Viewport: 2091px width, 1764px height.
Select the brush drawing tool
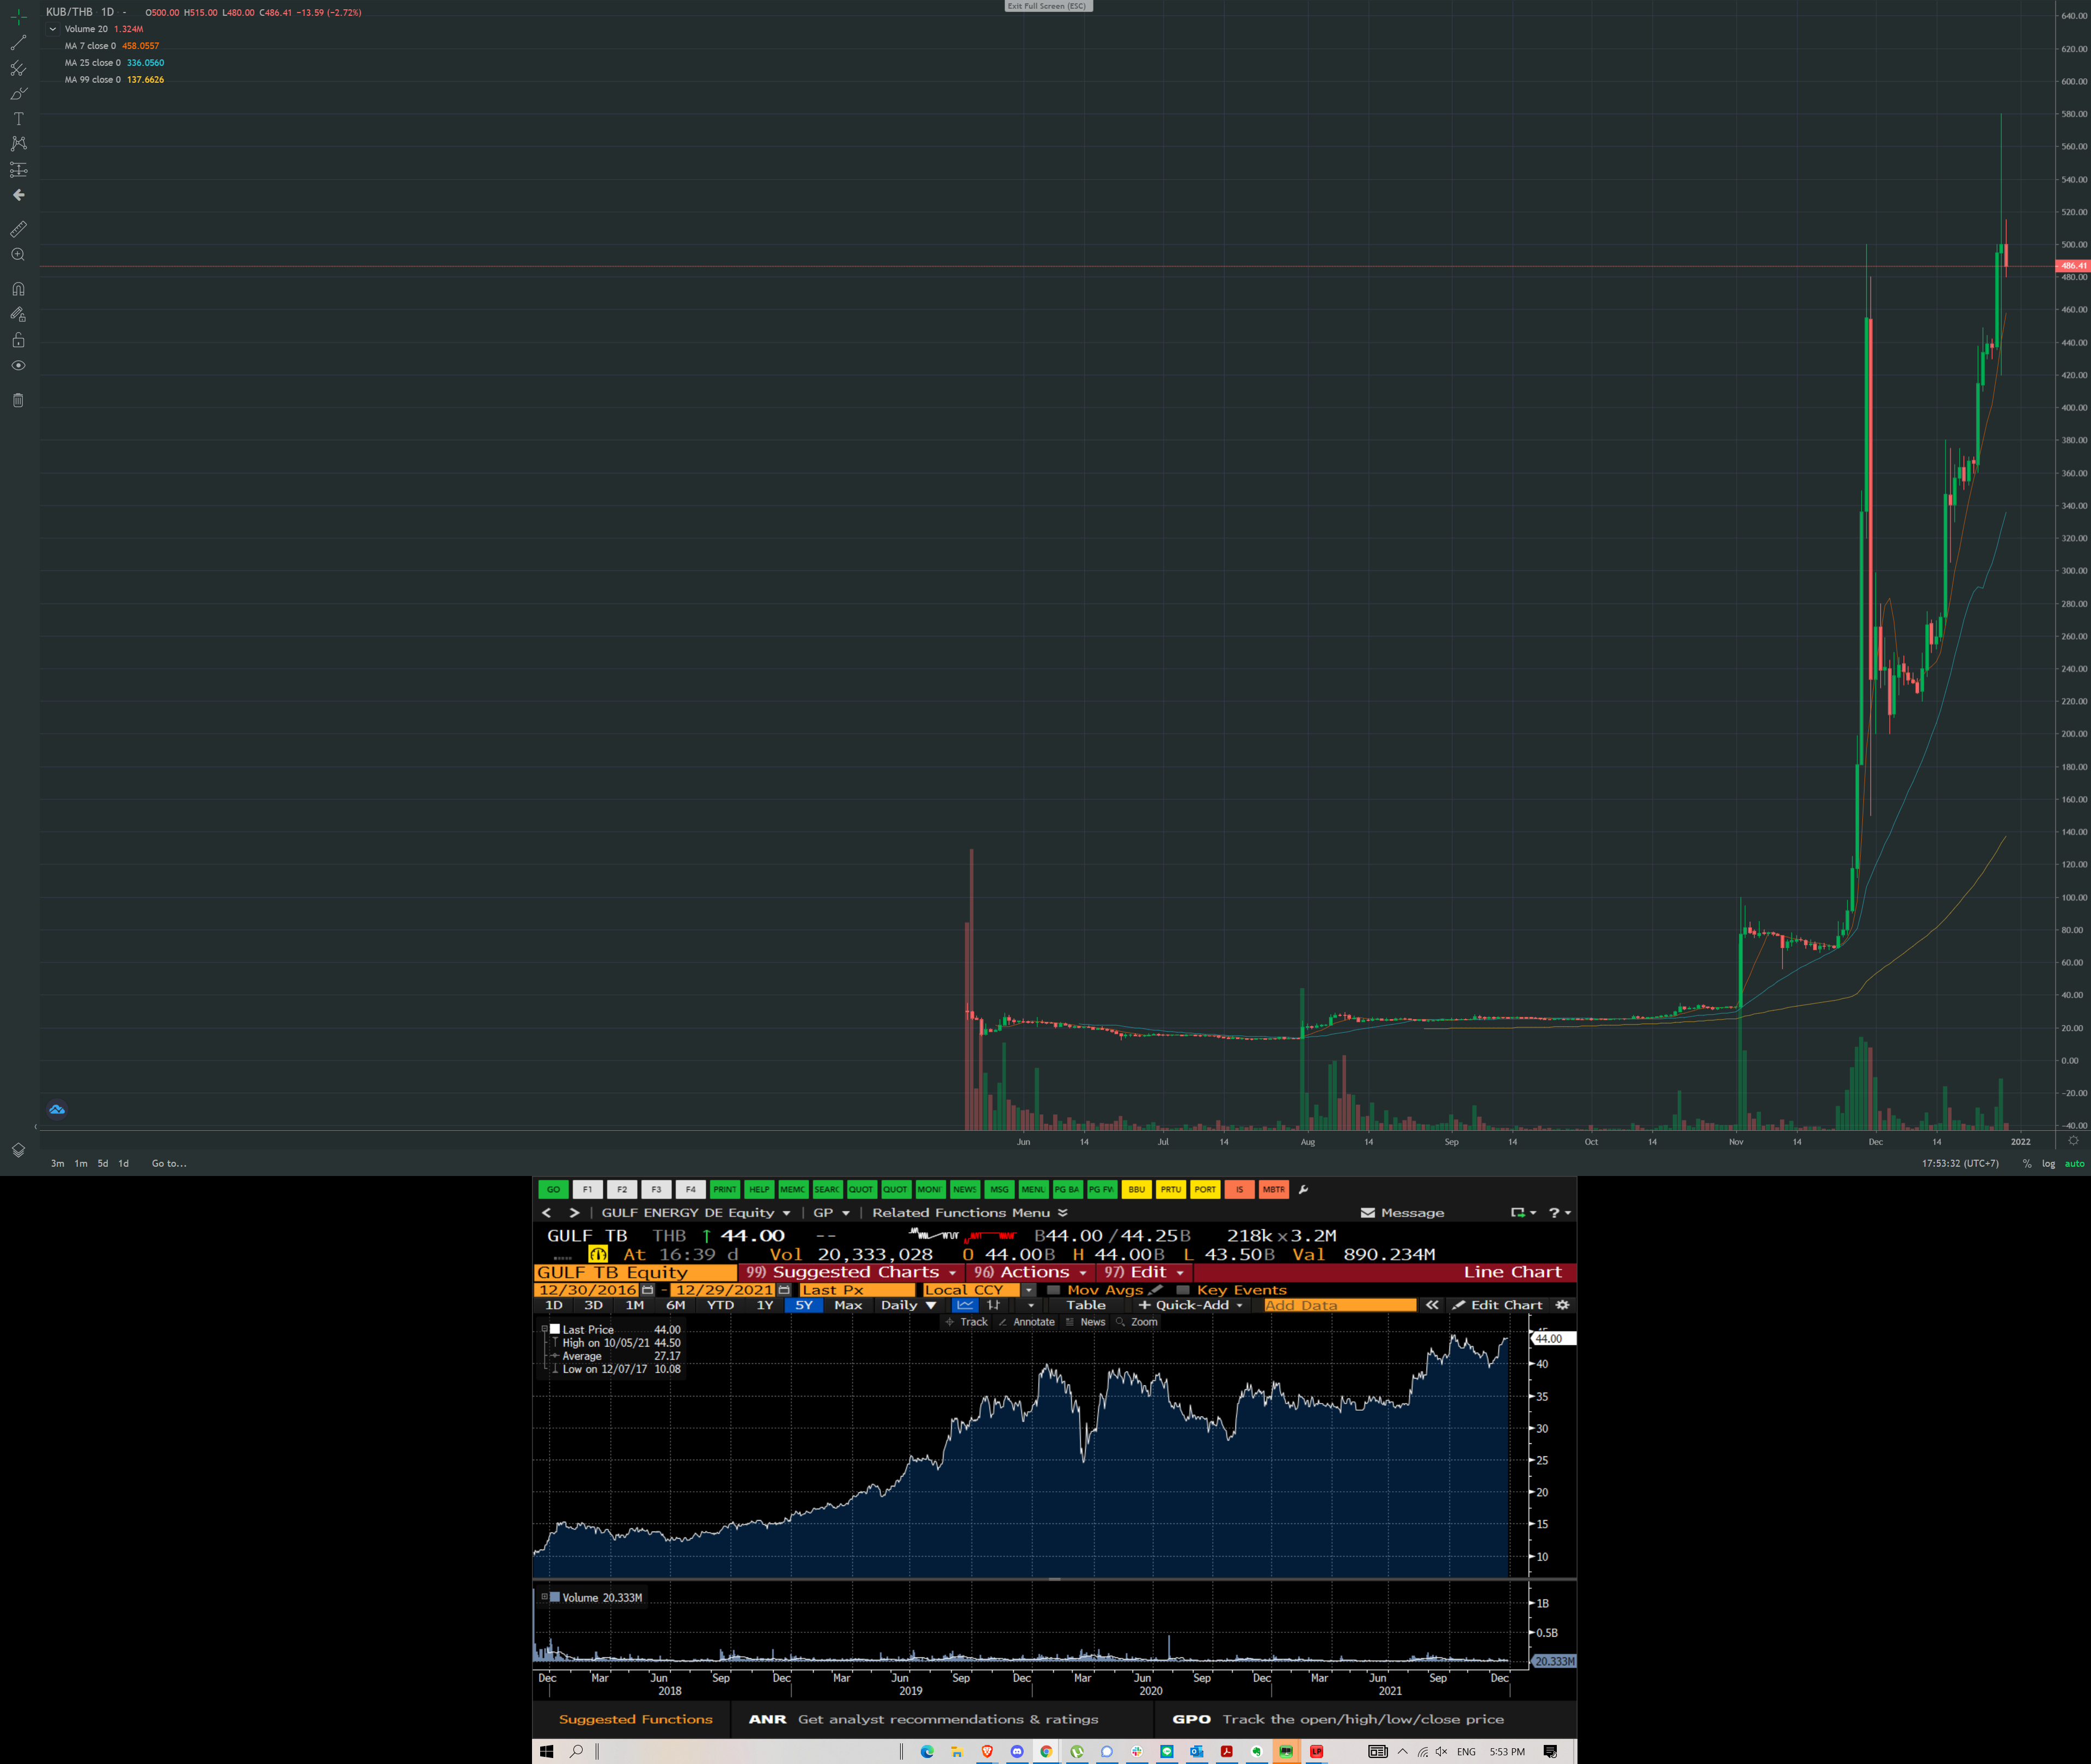18,93
